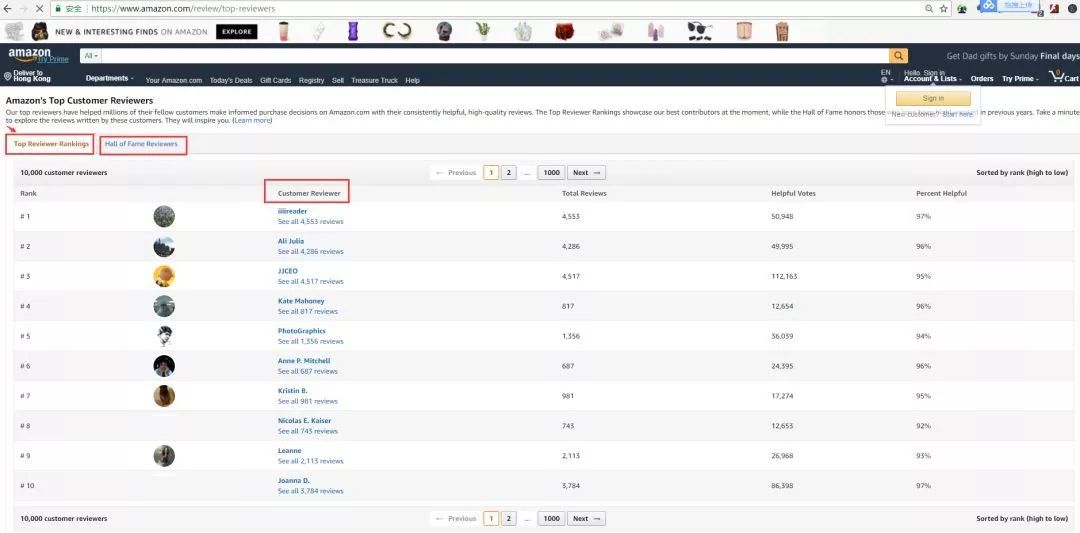Viewport: 1080px width, 533px height.
Task: Click the orange search button
Action: 898,56
